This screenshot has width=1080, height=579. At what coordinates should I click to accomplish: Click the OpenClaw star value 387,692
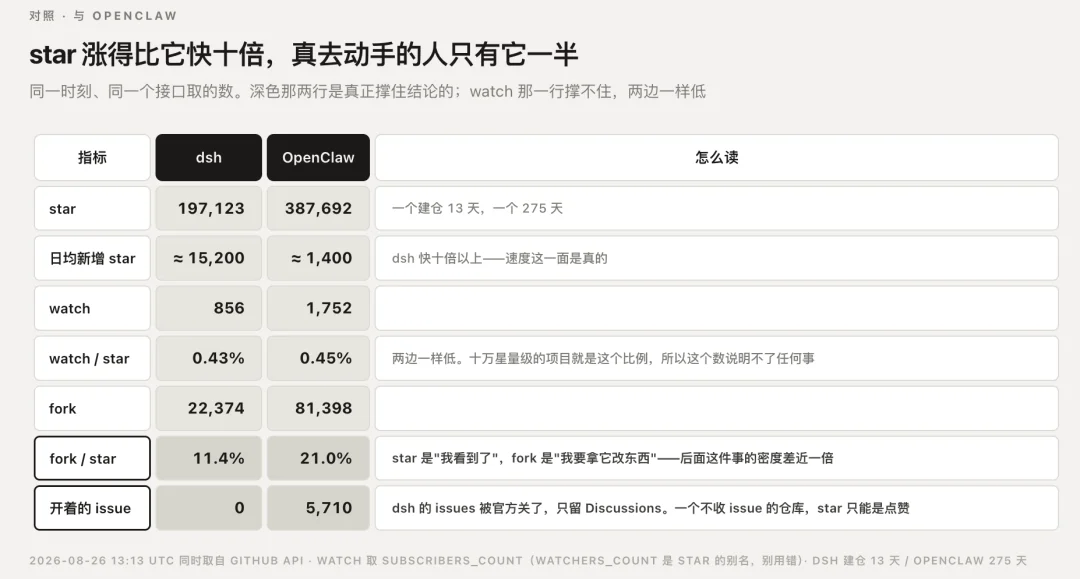pos(318,209)
